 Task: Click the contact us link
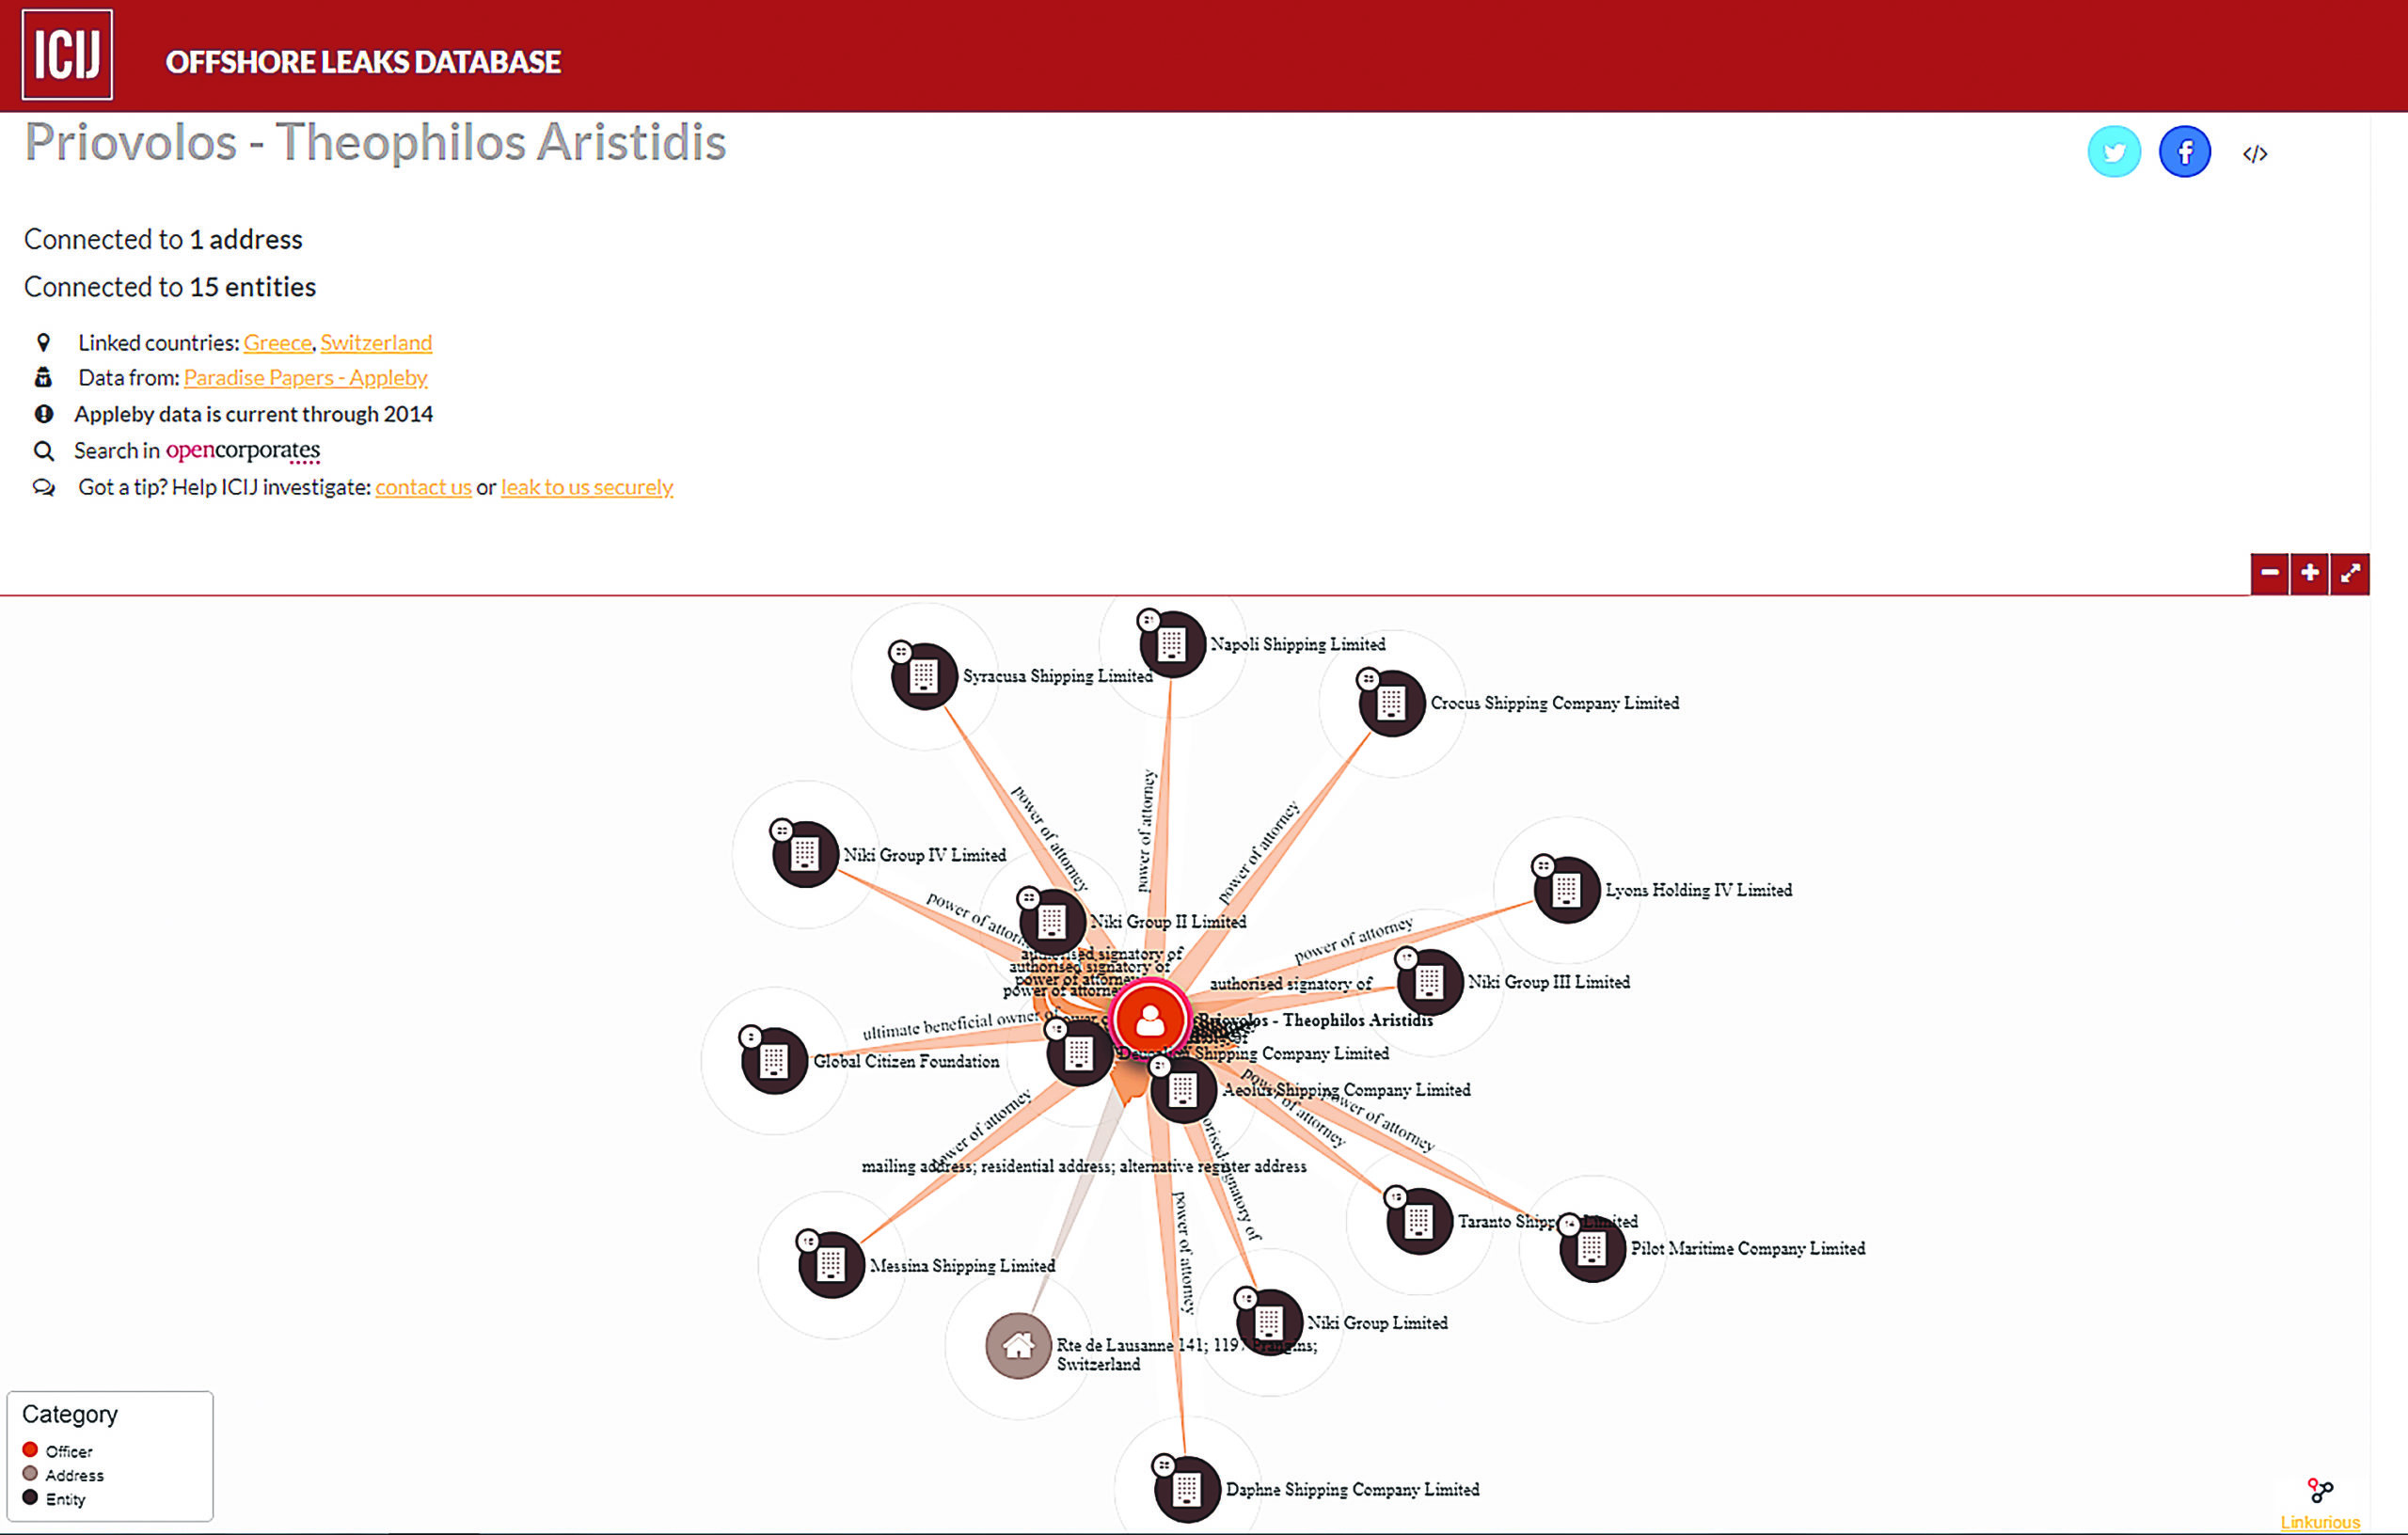pyautogui.click(x=423, y=487)
